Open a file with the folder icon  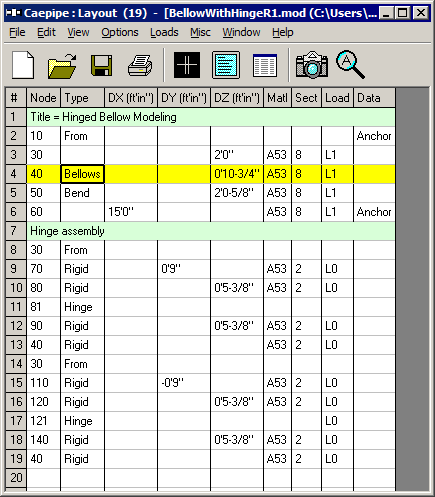[62, 66]
